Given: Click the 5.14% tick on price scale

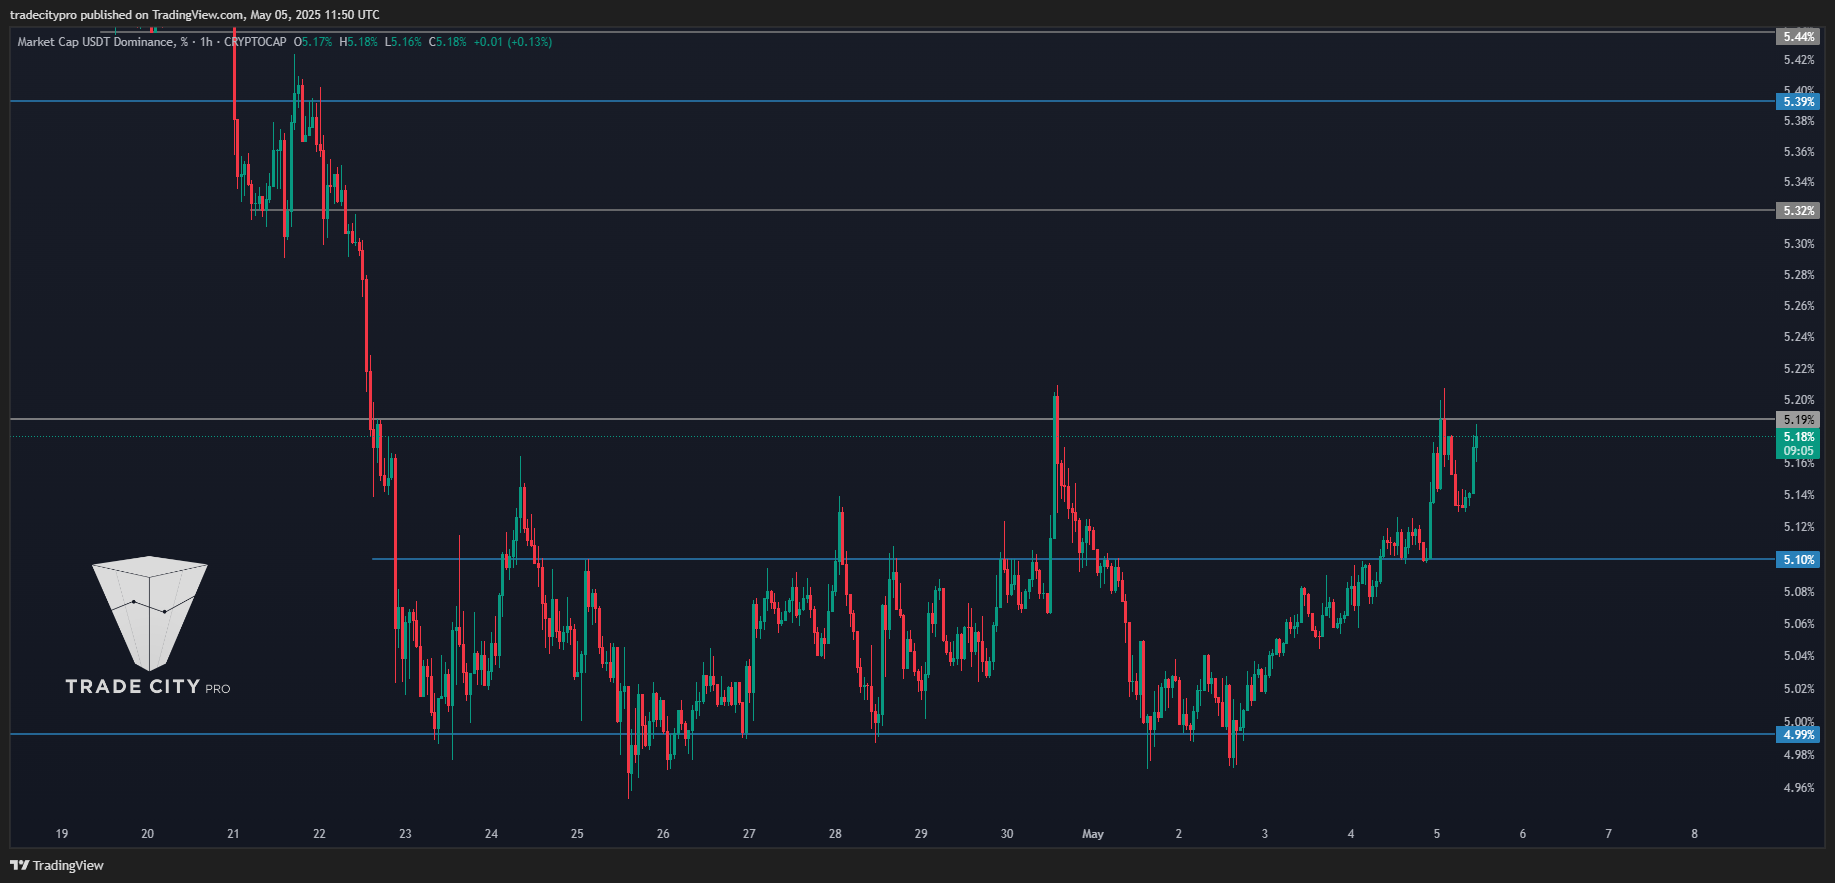Looking at the screenshot, I should click(1798, 495).
